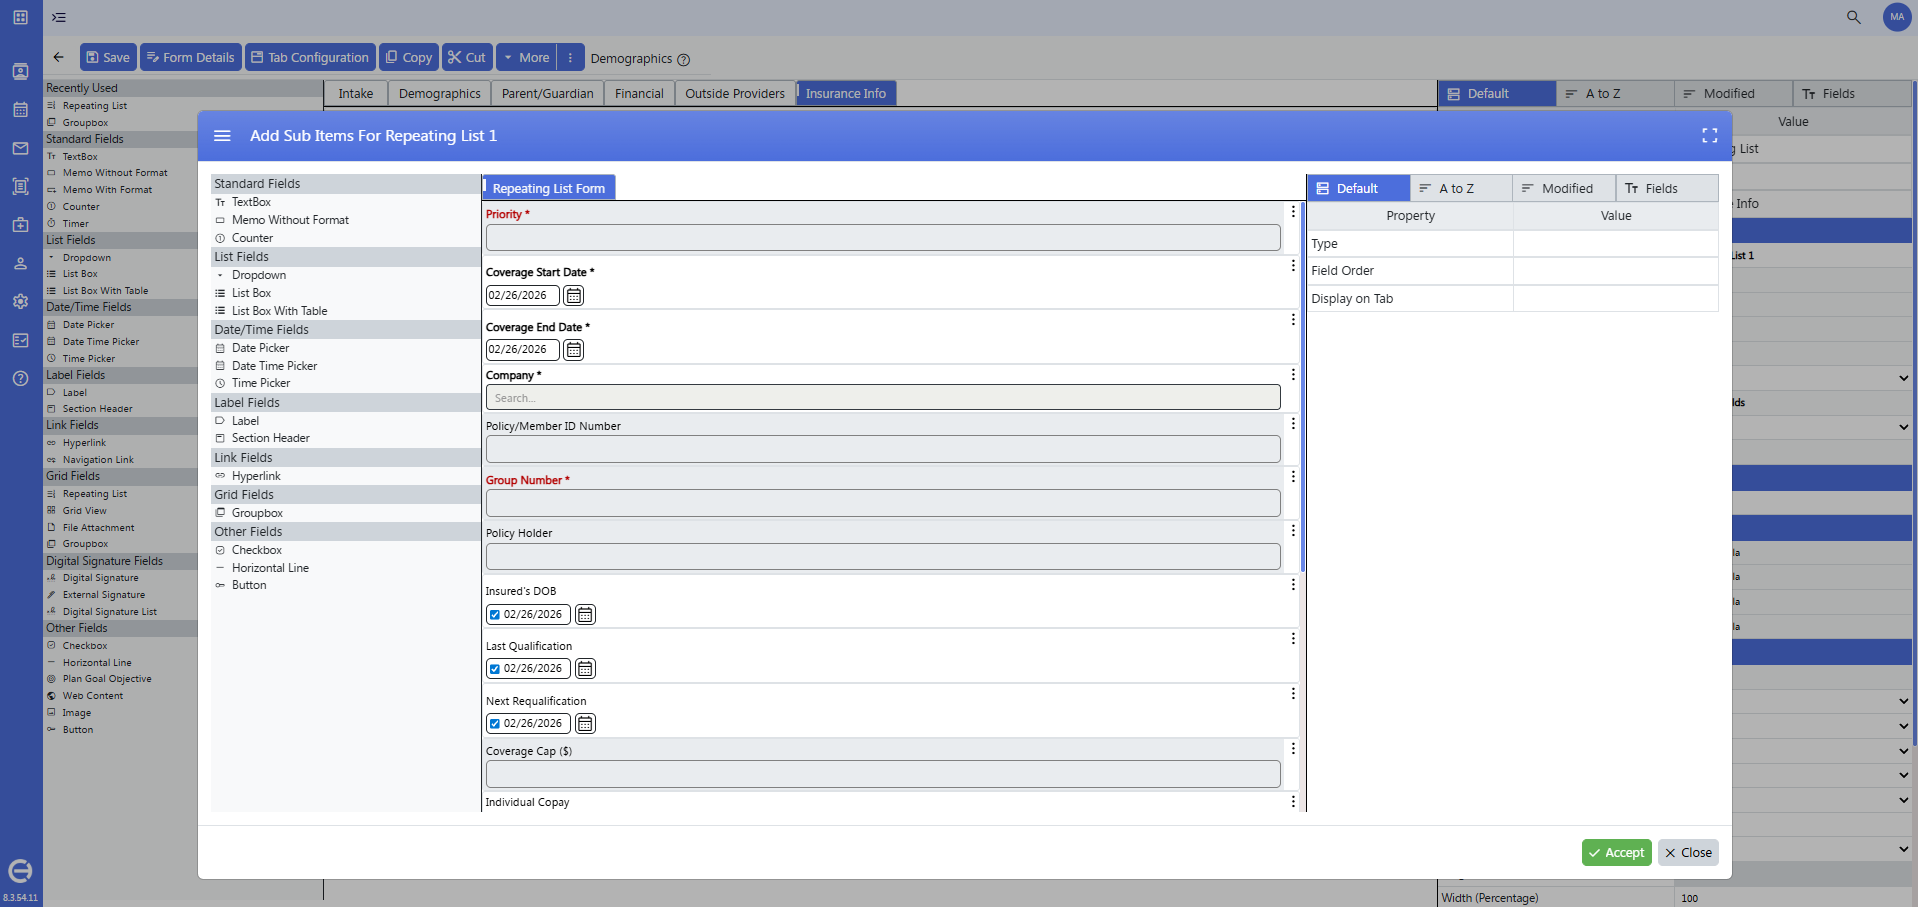Open options menu for Priority field
This screenshot has height=907, width=1918.
1293,212
